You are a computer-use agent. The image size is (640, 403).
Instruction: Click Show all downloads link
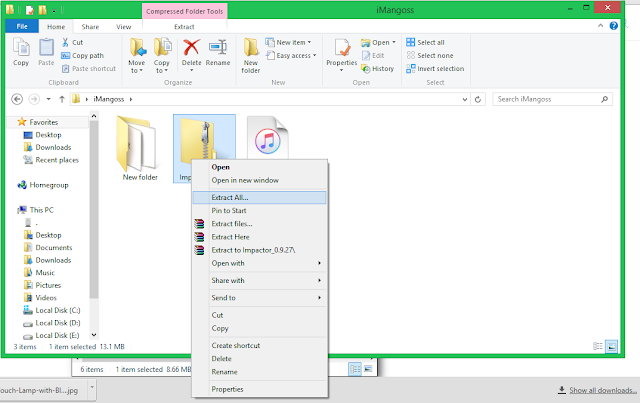pos(602,390)
